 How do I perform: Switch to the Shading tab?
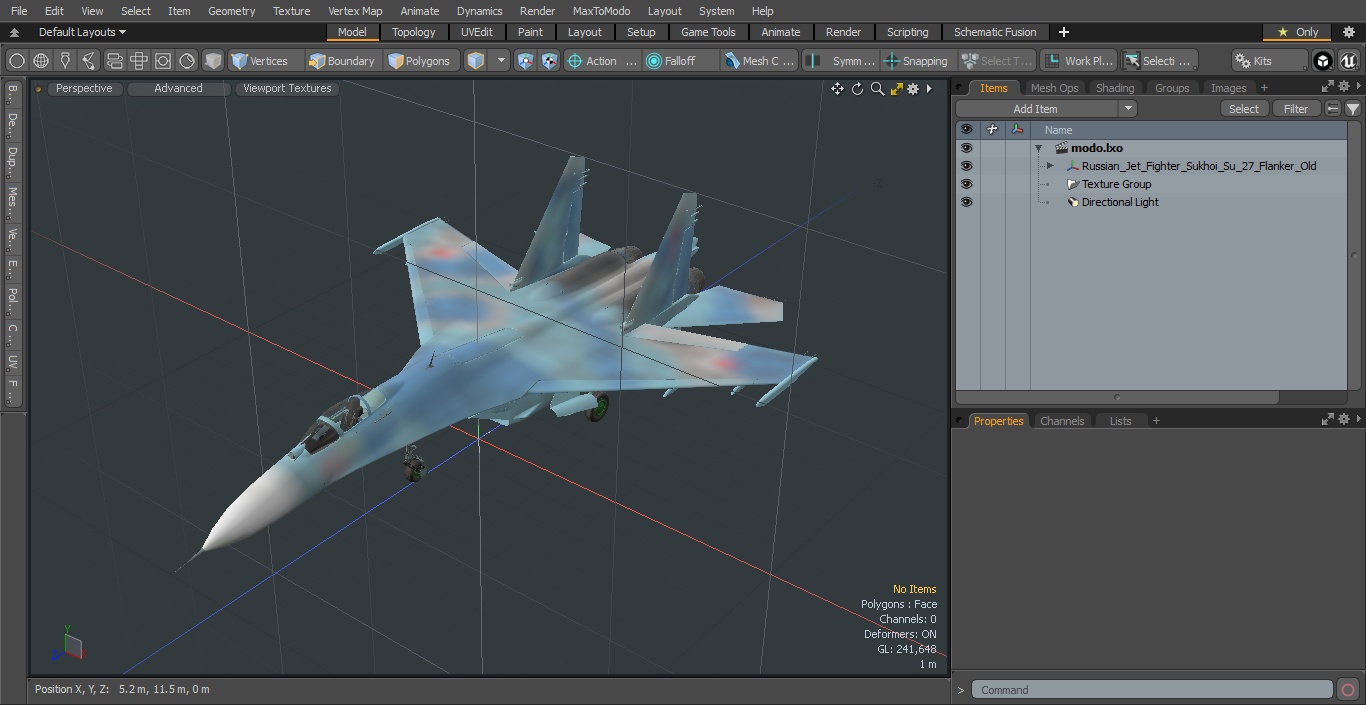coord(1115,88)
